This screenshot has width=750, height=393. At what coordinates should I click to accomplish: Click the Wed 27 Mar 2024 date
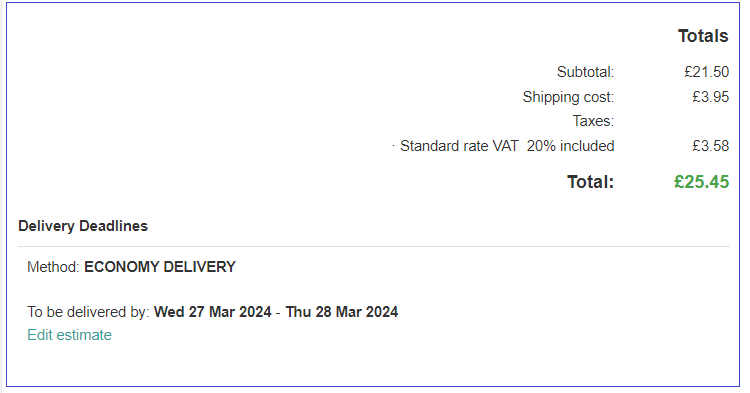pos(212,312)
